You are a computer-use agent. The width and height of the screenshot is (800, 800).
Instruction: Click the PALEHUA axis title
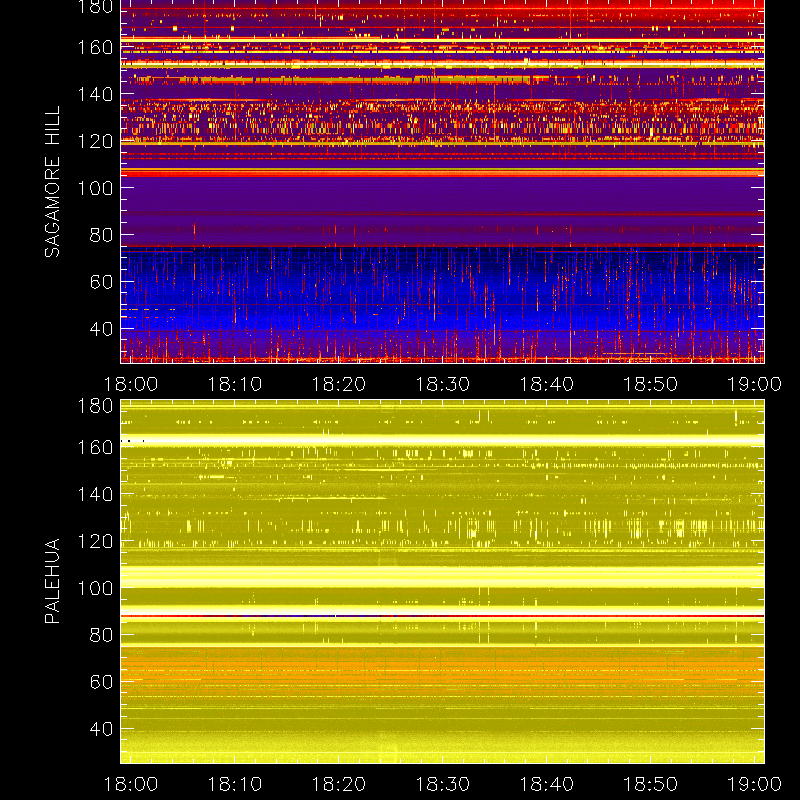[x=53, y=581]
